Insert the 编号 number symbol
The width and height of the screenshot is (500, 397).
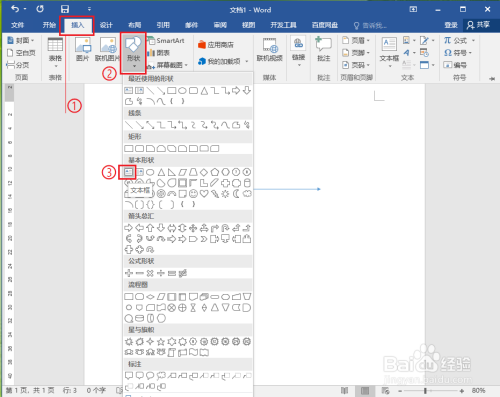(x=455, y=65)
